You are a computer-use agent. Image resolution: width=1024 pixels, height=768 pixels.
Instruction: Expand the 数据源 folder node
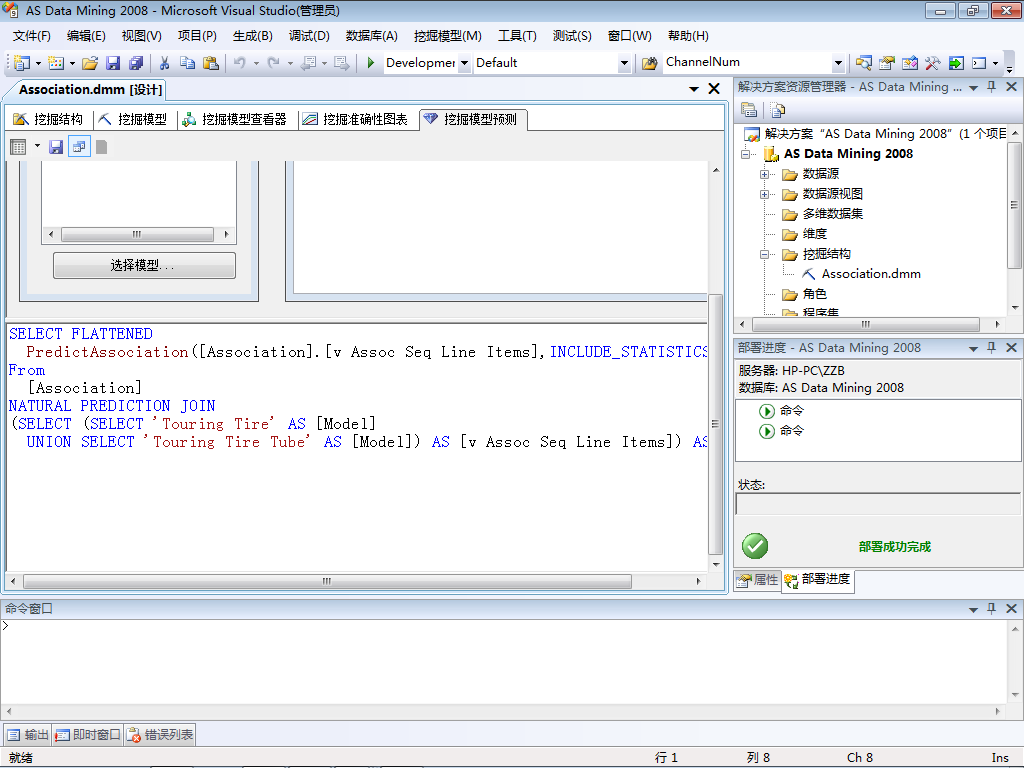pyautogui.click(x=764, y=174)
